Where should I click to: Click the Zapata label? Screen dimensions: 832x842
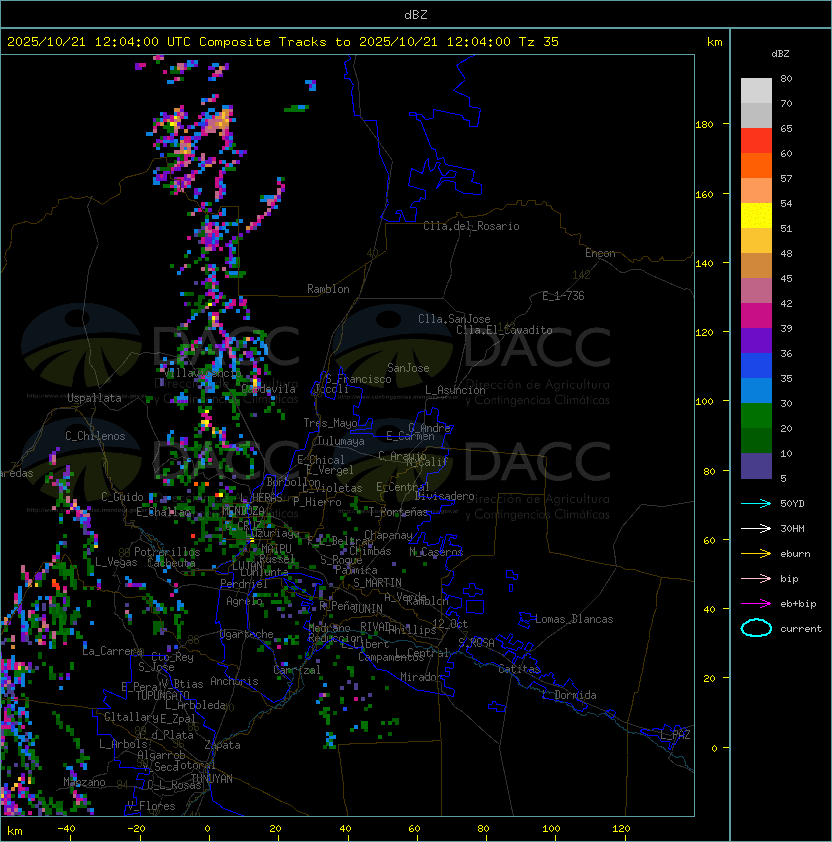[222, 745]
